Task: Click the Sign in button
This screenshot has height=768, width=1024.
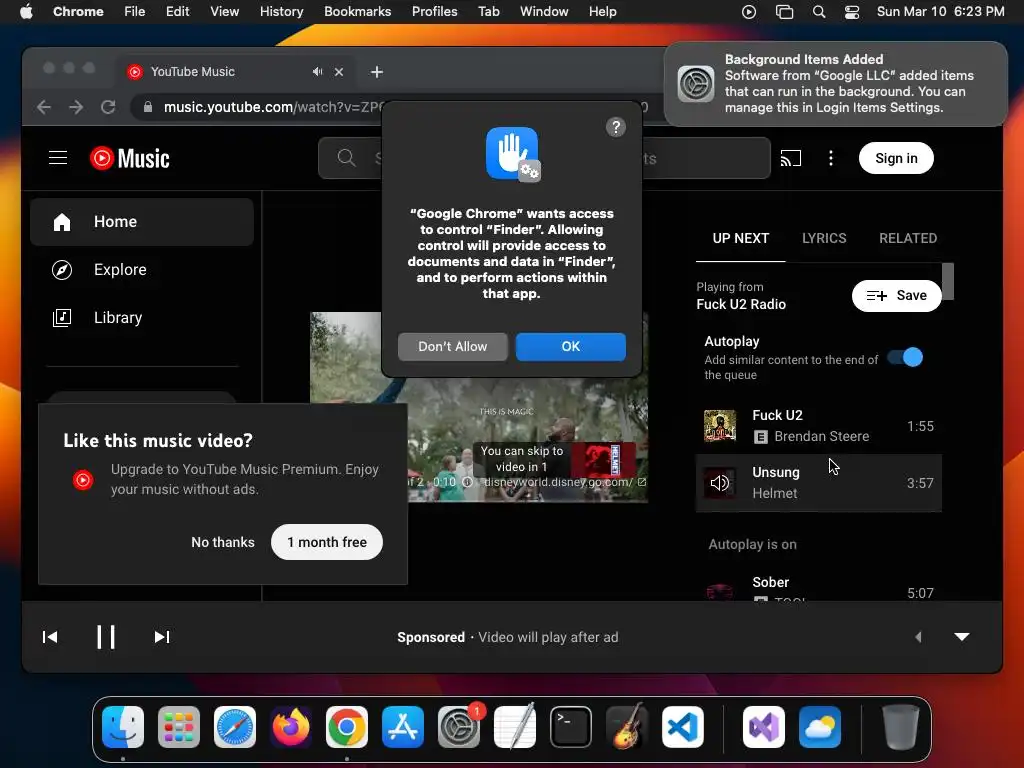Action: tap(896, 158)
